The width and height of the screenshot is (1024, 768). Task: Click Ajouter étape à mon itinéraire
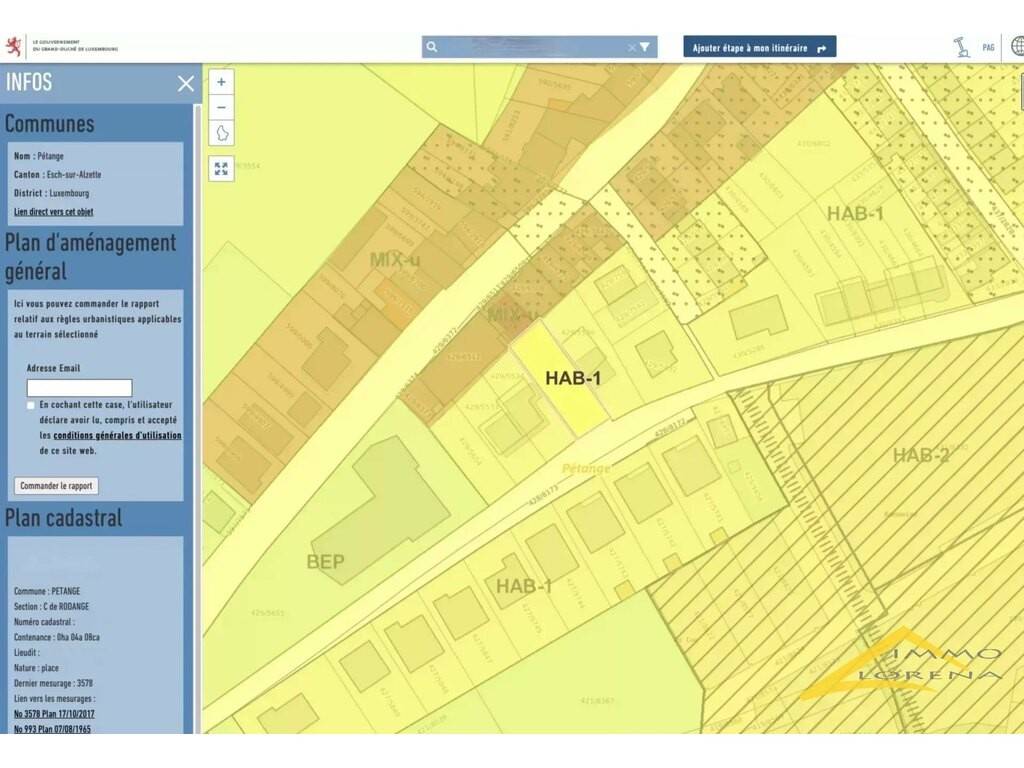point(759,47)
